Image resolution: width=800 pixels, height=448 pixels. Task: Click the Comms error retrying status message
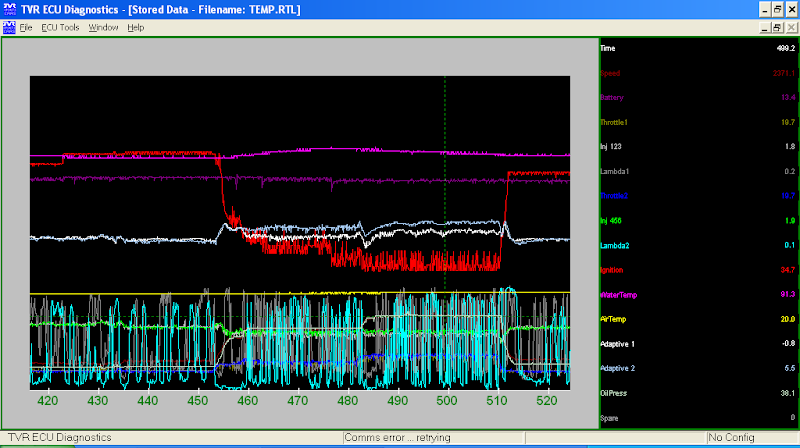[x=397, y=438]
